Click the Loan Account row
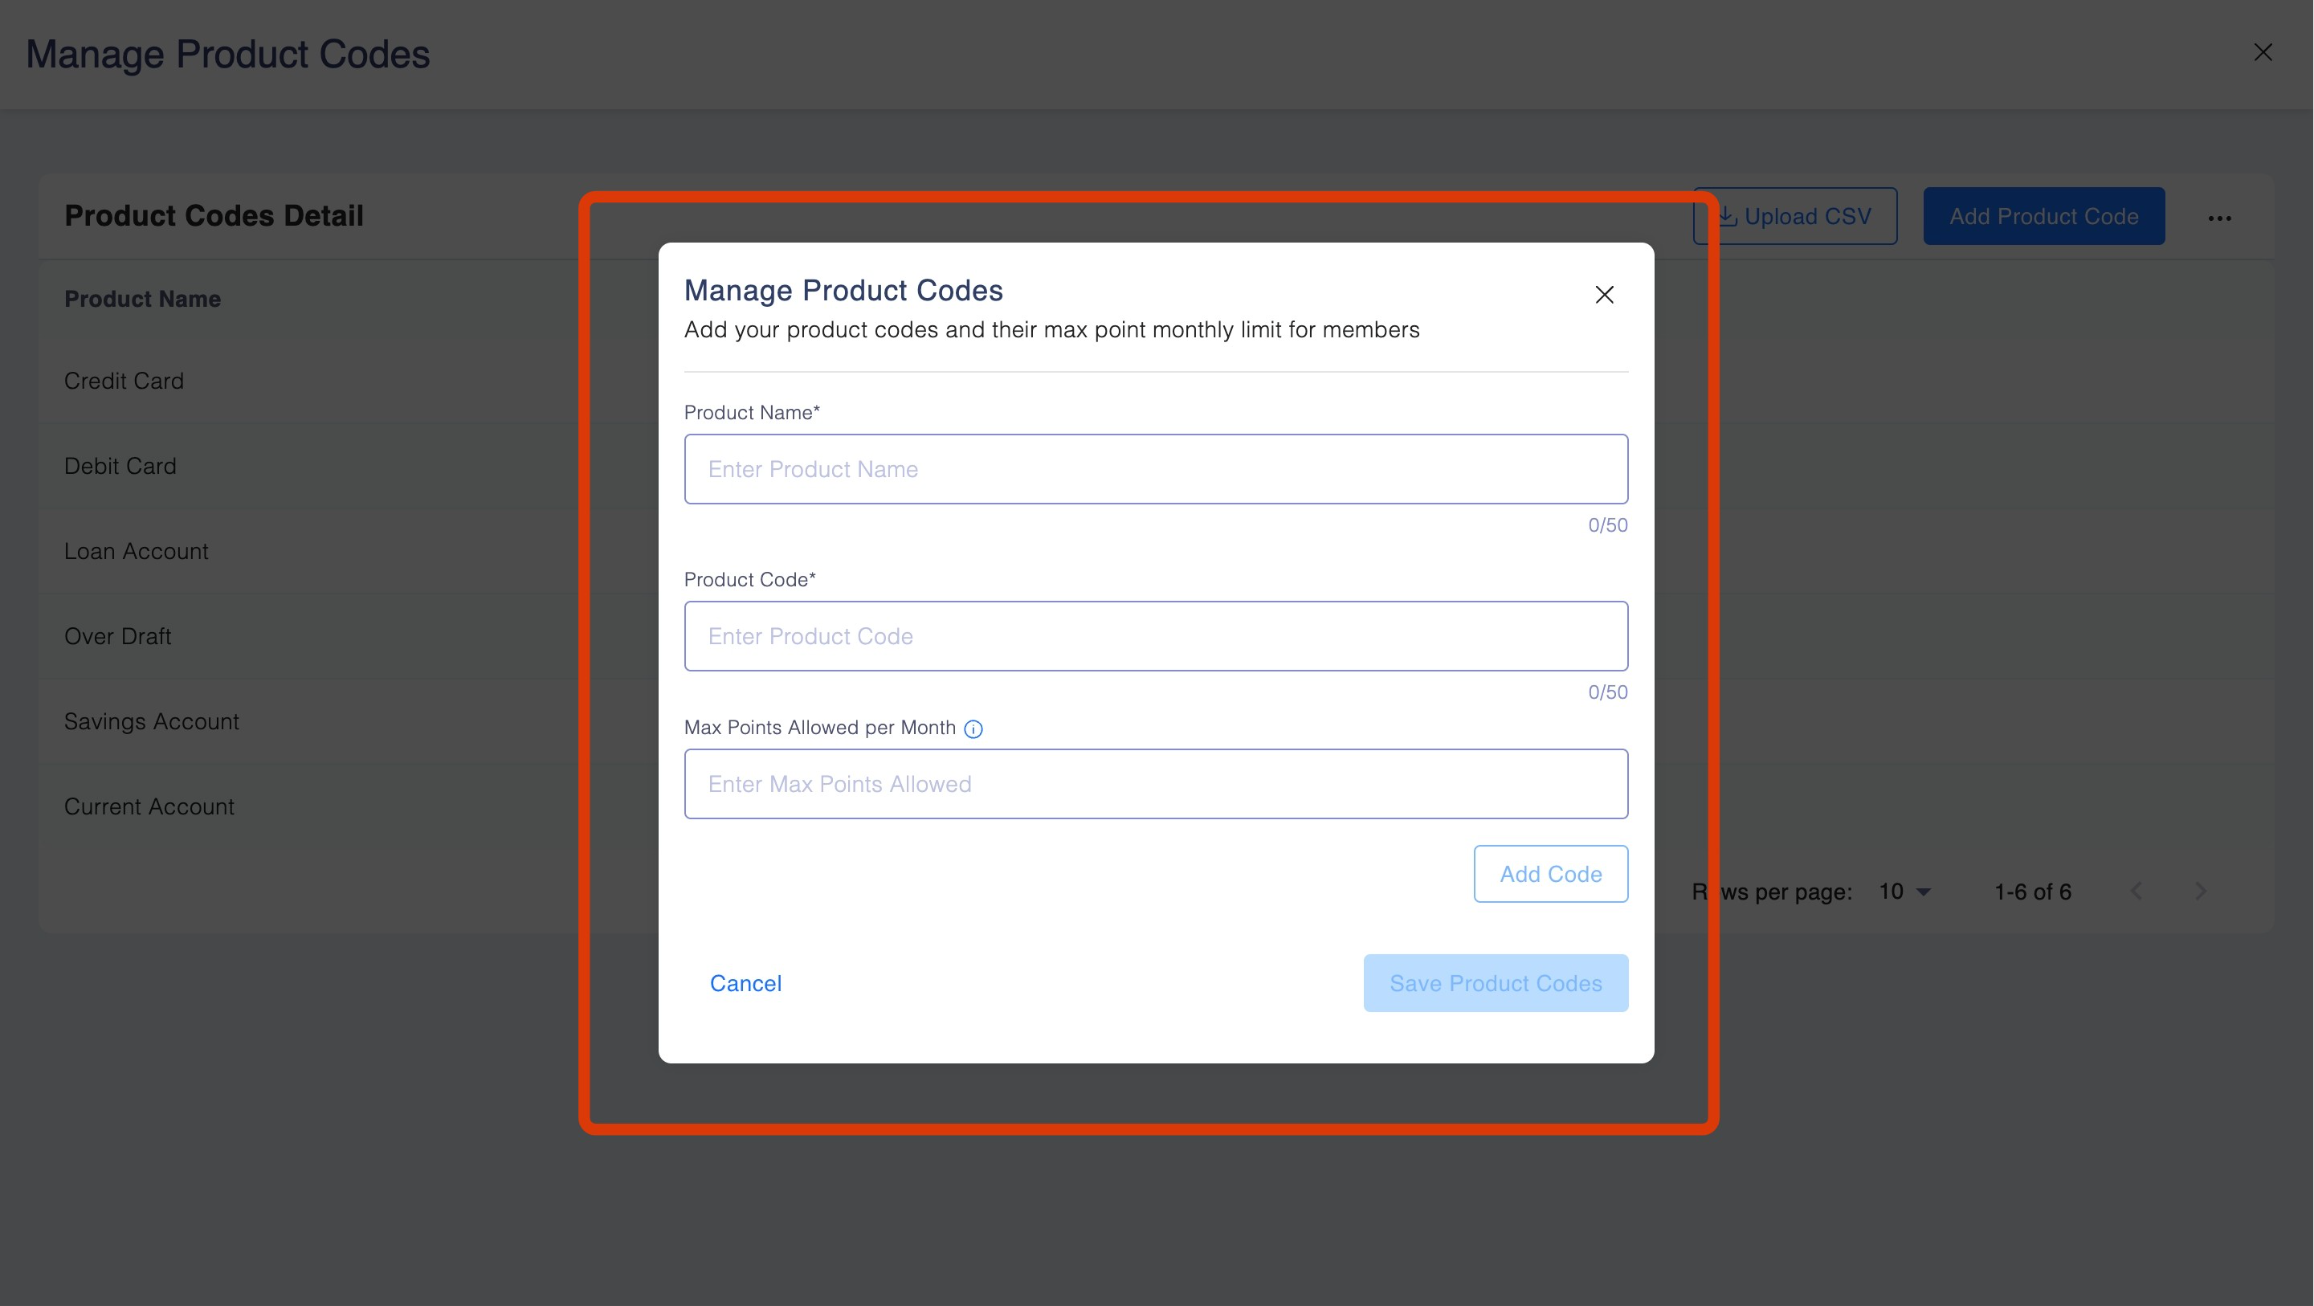The image size is (2314, 1306). coord(136,551)
